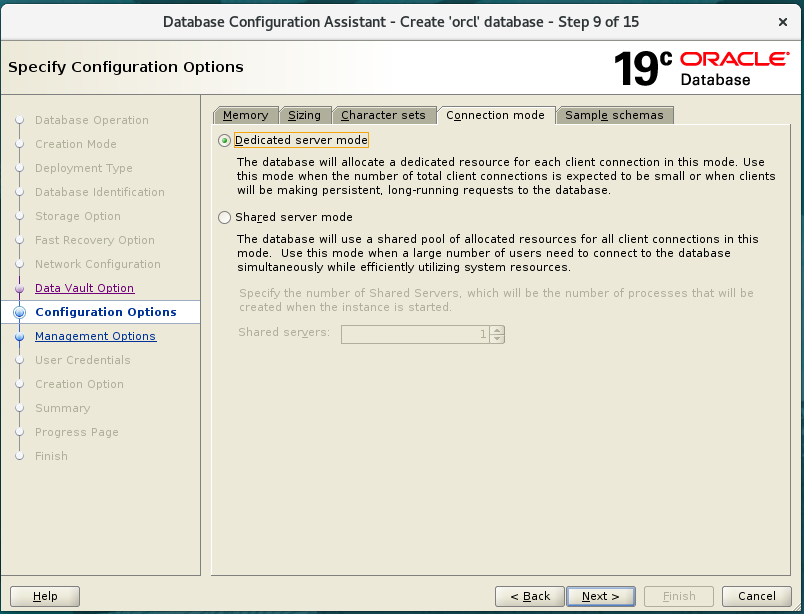Switch to the Memory tab
804x614 pixels.
pyautogui.click(x=246, y=115)
